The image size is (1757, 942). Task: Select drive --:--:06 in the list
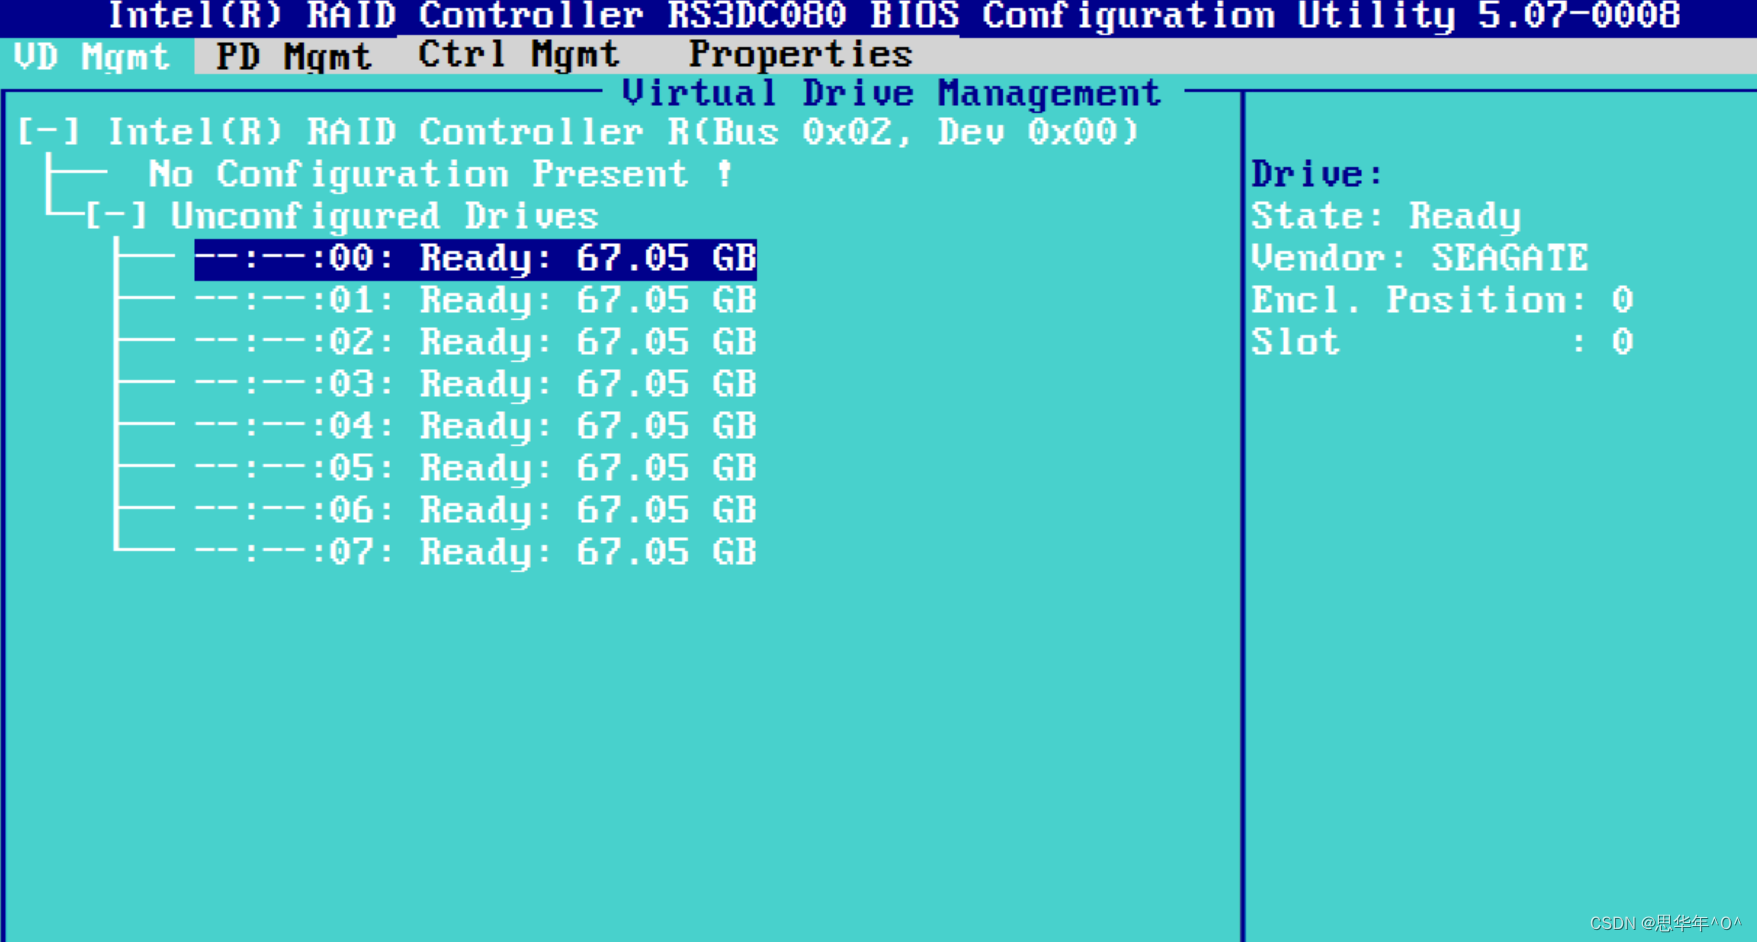pyautogui.click(x=477, y=510)
